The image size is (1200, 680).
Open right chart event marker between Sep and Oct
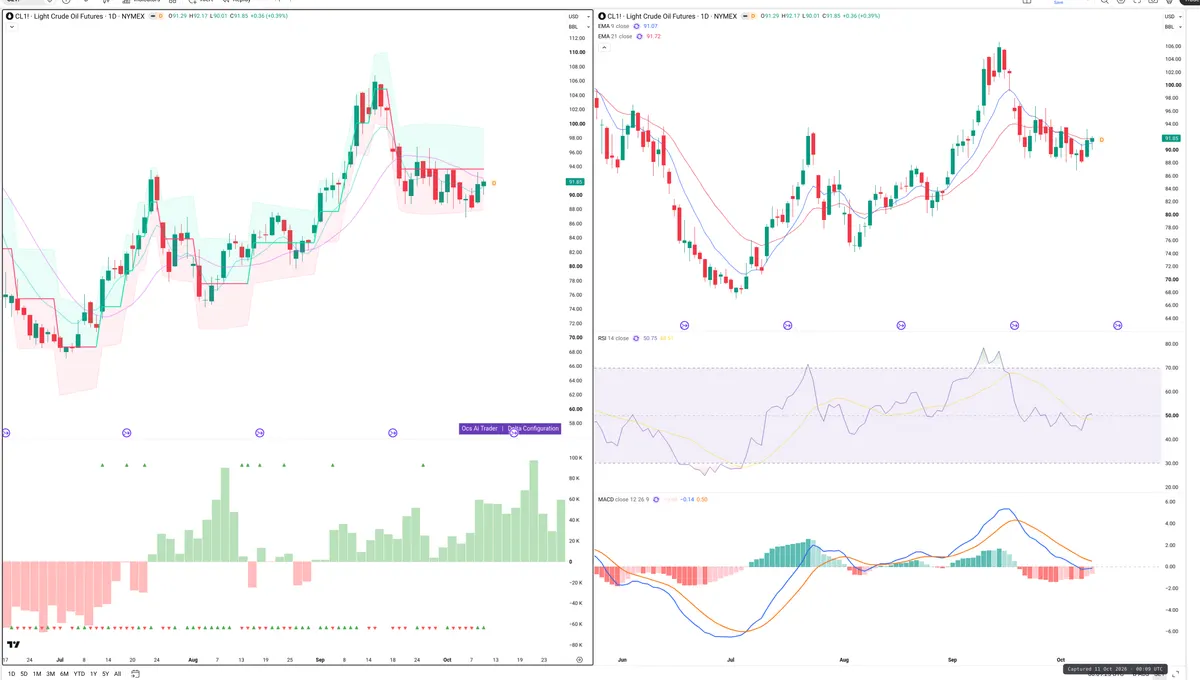[x=1014, y=325]
